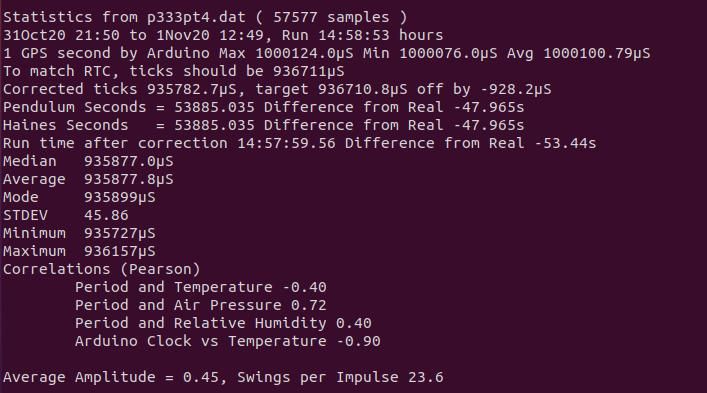This screenshot has width=707, height=393.
Task: Click the Maximum 936157µS value
Action: 119,251
